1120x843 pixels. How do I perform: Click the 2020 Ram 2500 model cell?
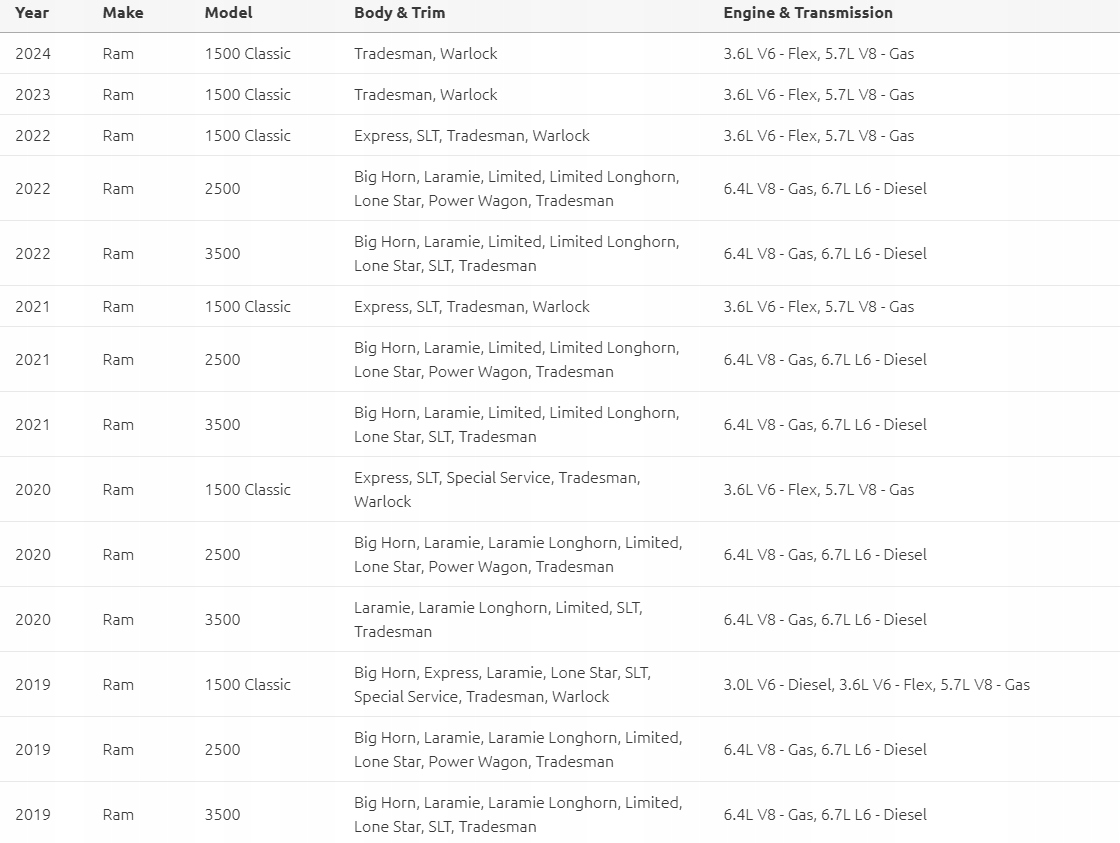223,554
